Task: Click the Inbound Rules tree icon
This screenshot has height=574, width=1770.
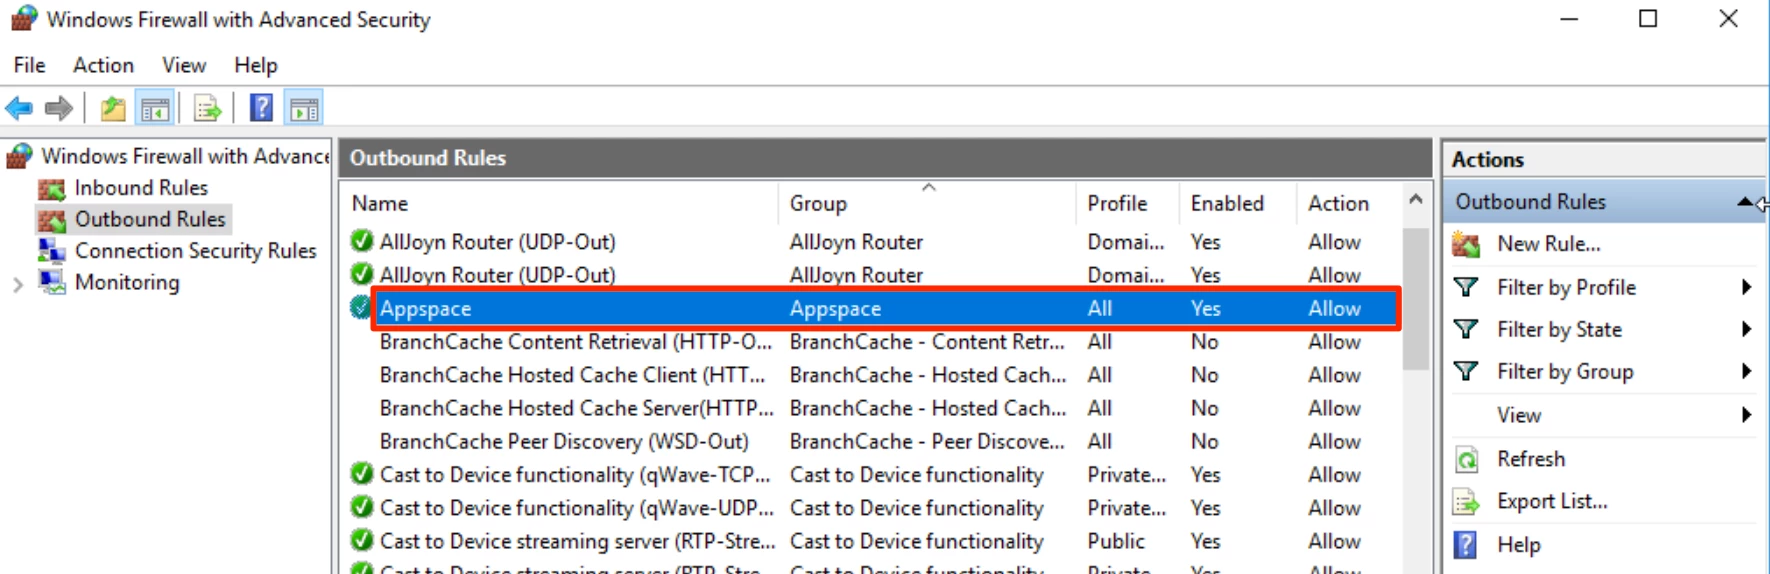Action: tap(51, 188)
